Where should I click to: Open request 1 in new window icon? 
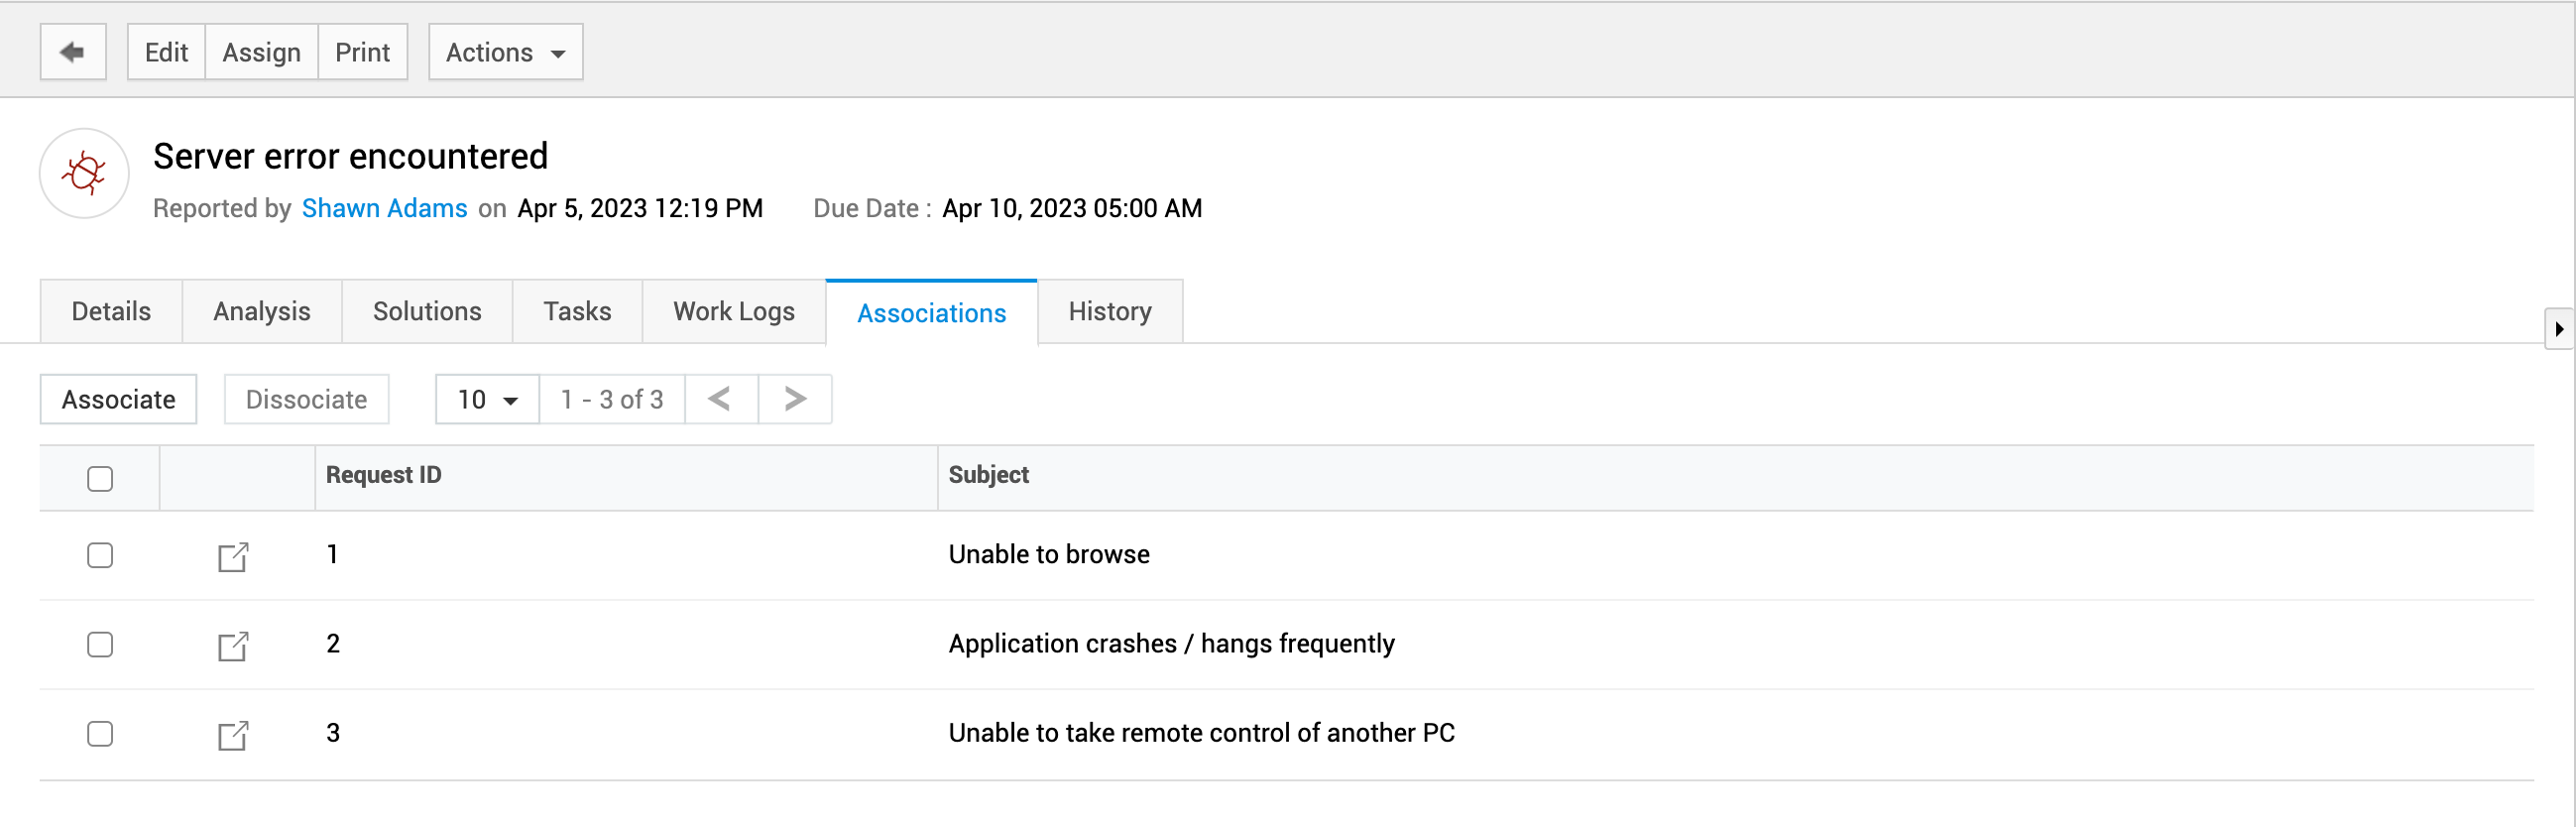[233, 557]
